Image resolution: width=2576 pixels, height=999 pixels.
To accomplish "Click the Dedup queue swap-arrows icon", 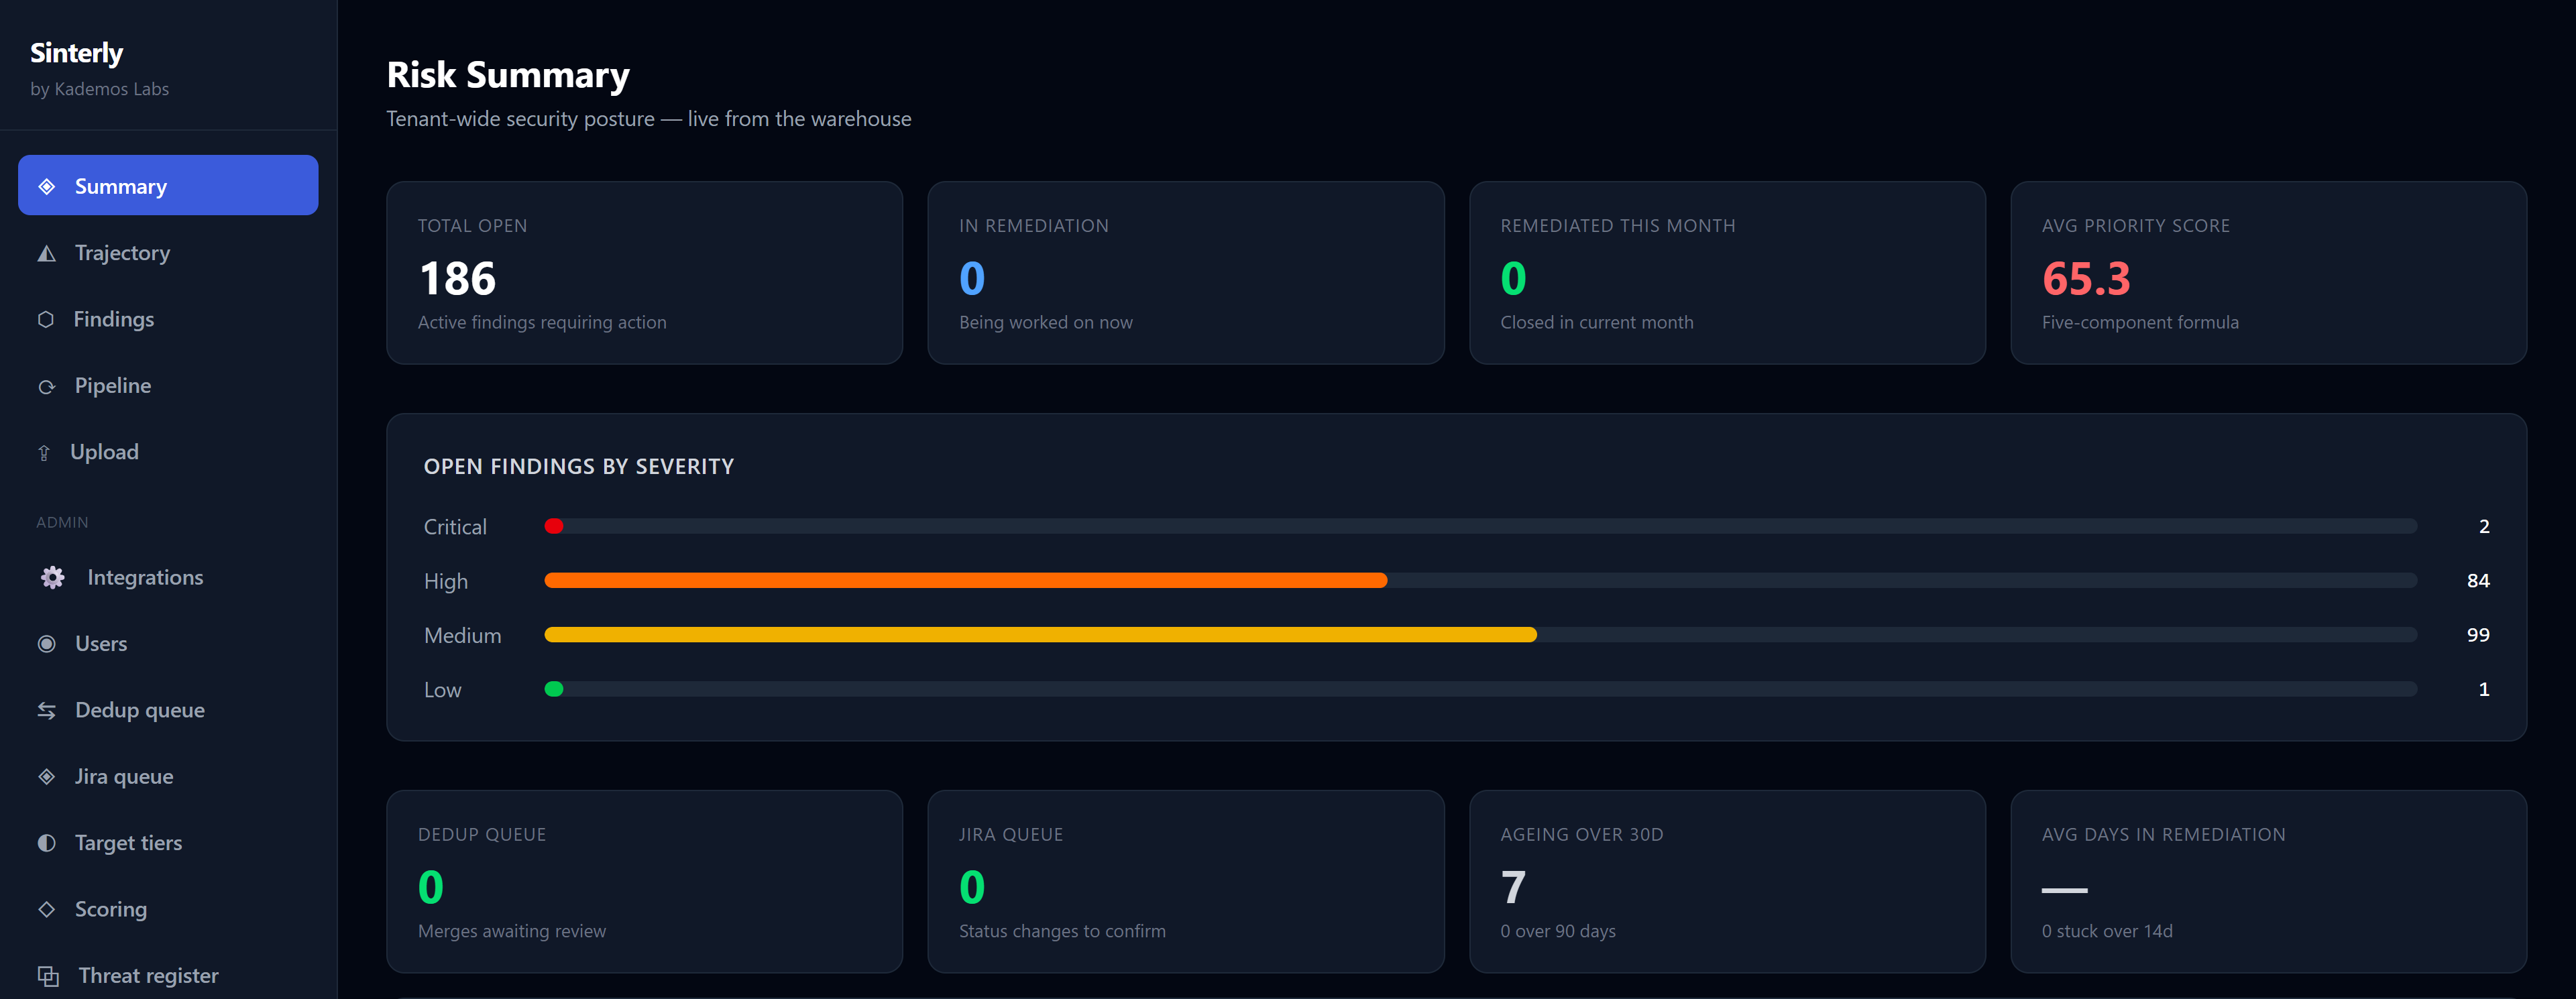I will (x=47, y=710).
